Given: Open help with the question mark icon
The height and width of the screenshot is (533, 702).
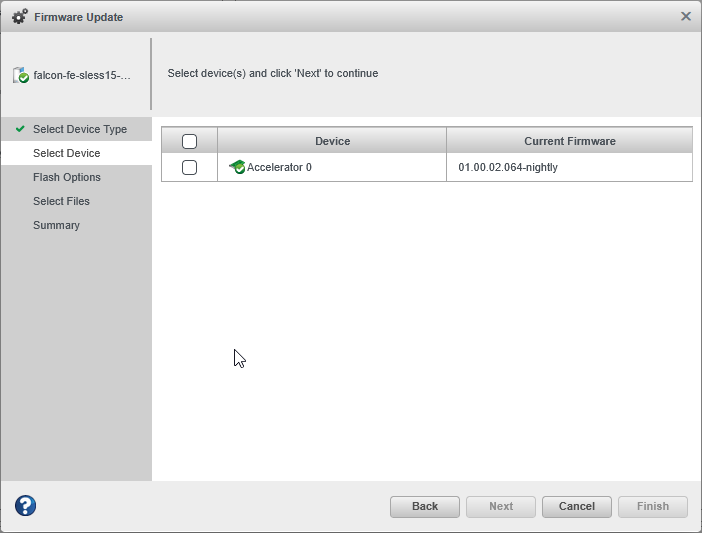Looking at the screenshot, I should 25,506.
